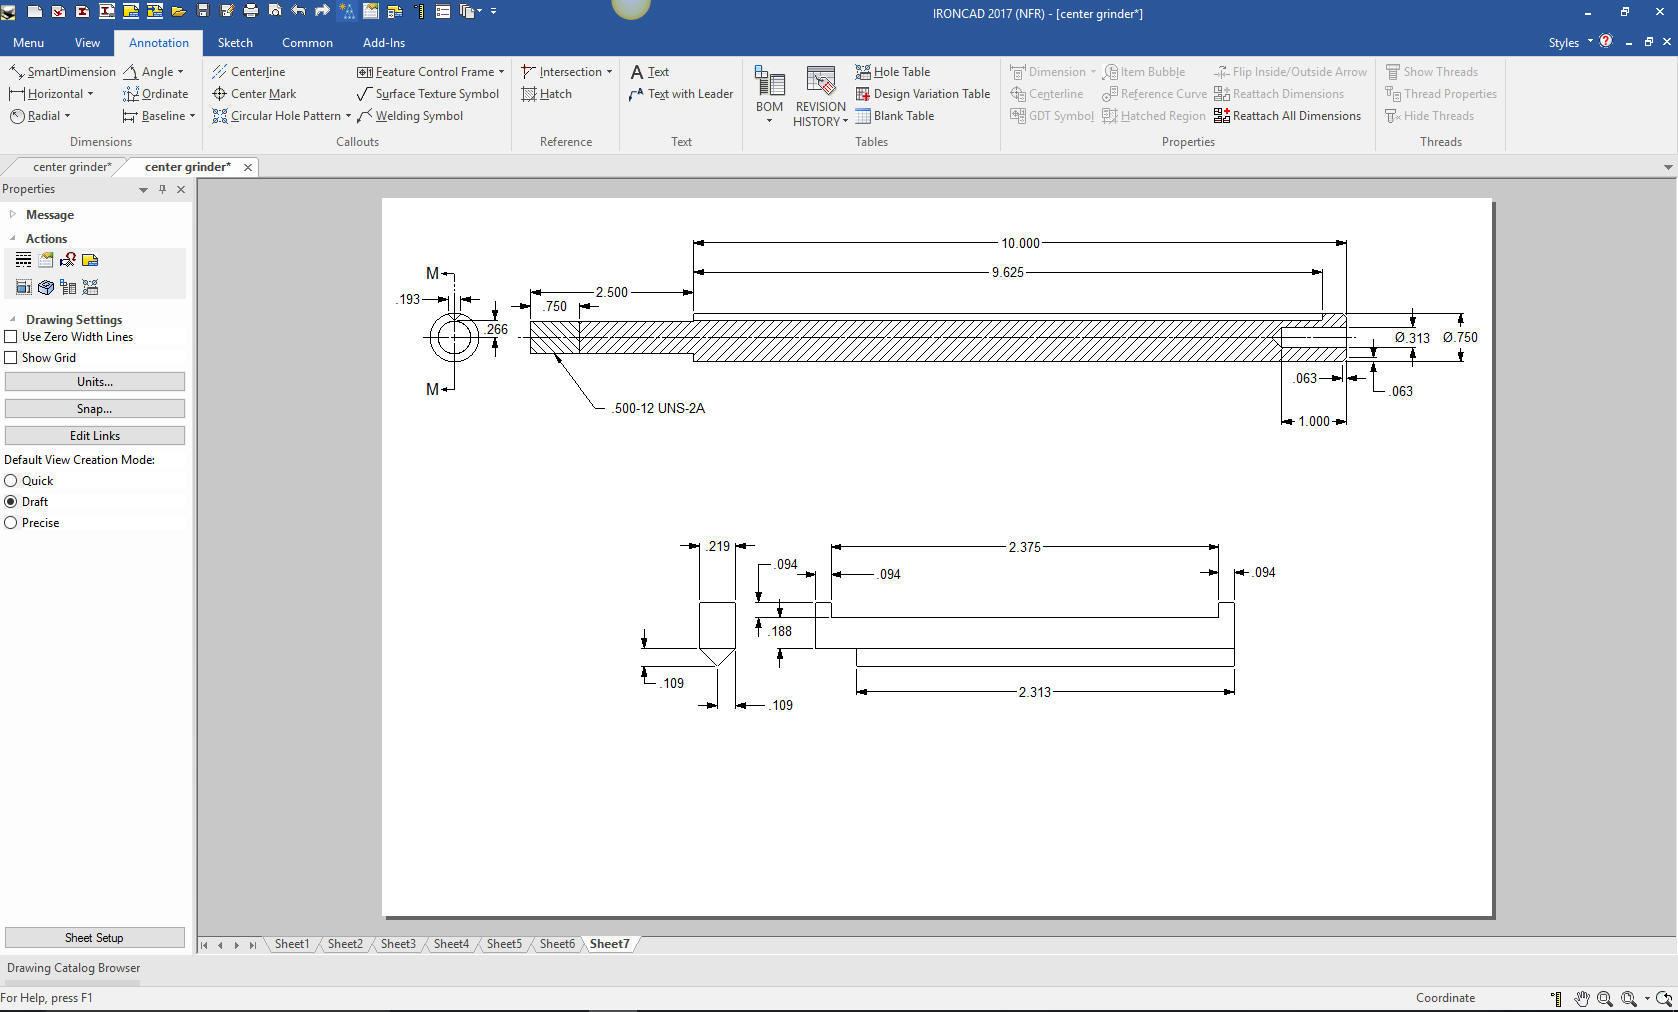Select the Horizontal dimension tool
The height and width of the screenshot is (1012, 1678).
(46, 94)
